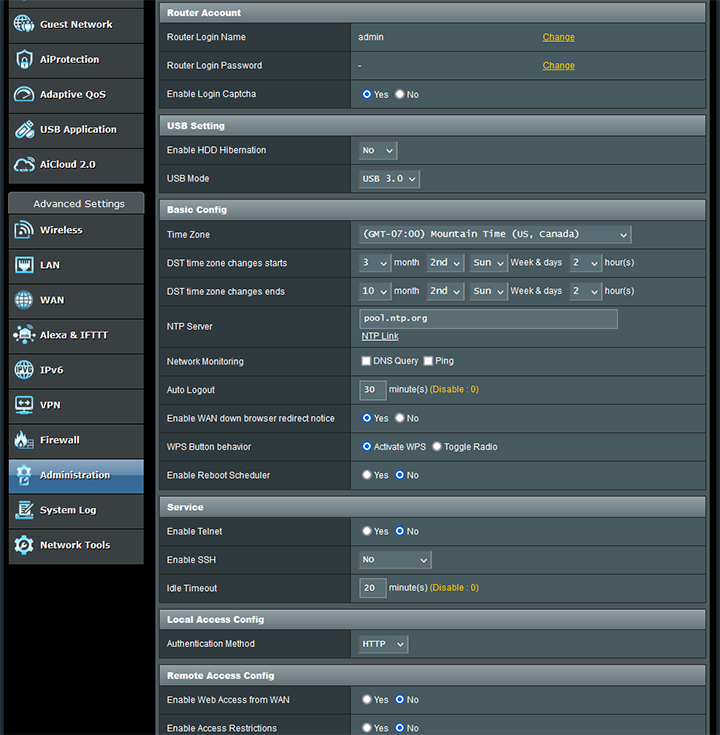Select Yes for Enable Telnet
This screenshot has width=720, height=735.
click(x=367, y=531)
